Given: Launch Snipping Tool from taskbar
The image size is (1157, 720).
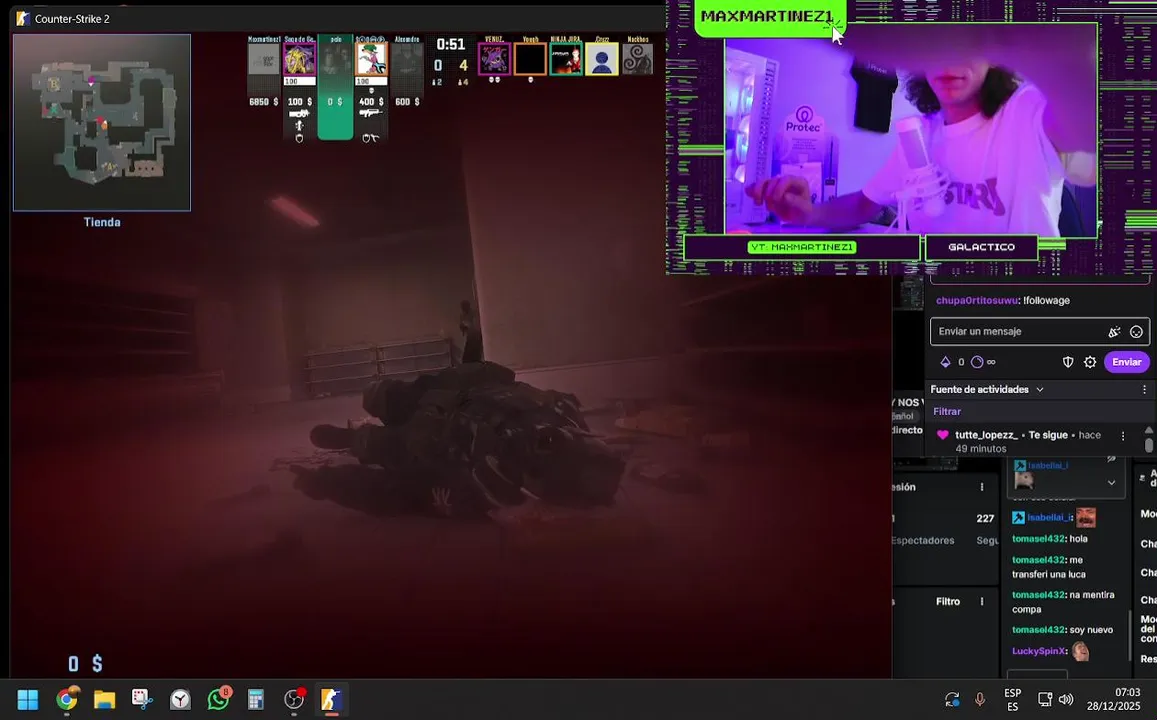Looking at the screenshot, I should pos(142,699).
